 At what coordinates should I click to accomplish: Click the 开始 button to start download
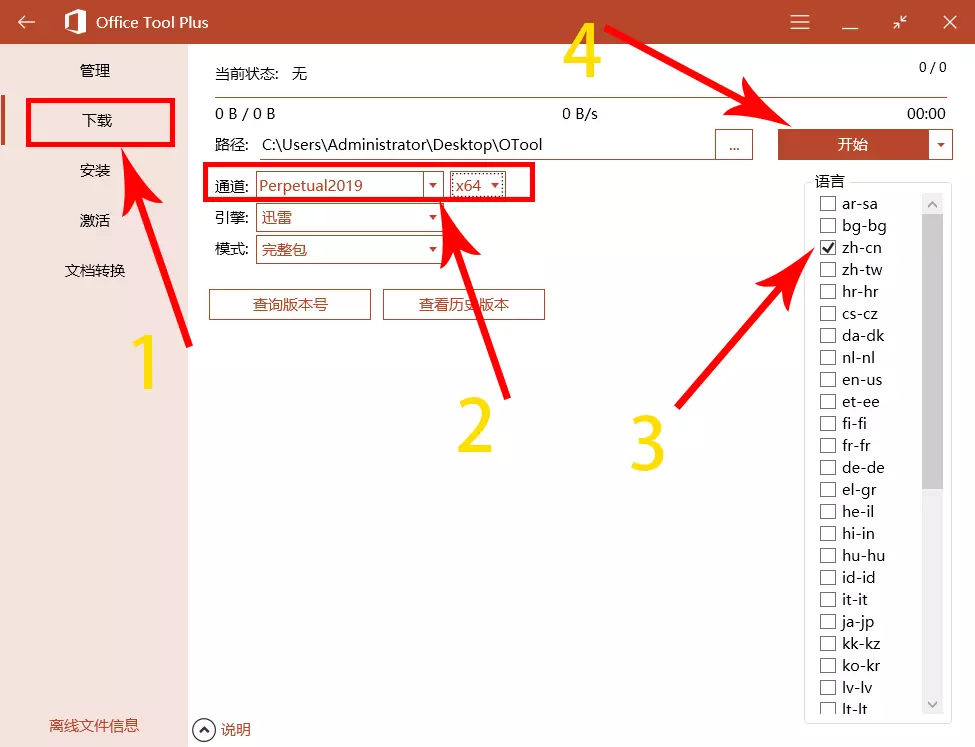853,144
